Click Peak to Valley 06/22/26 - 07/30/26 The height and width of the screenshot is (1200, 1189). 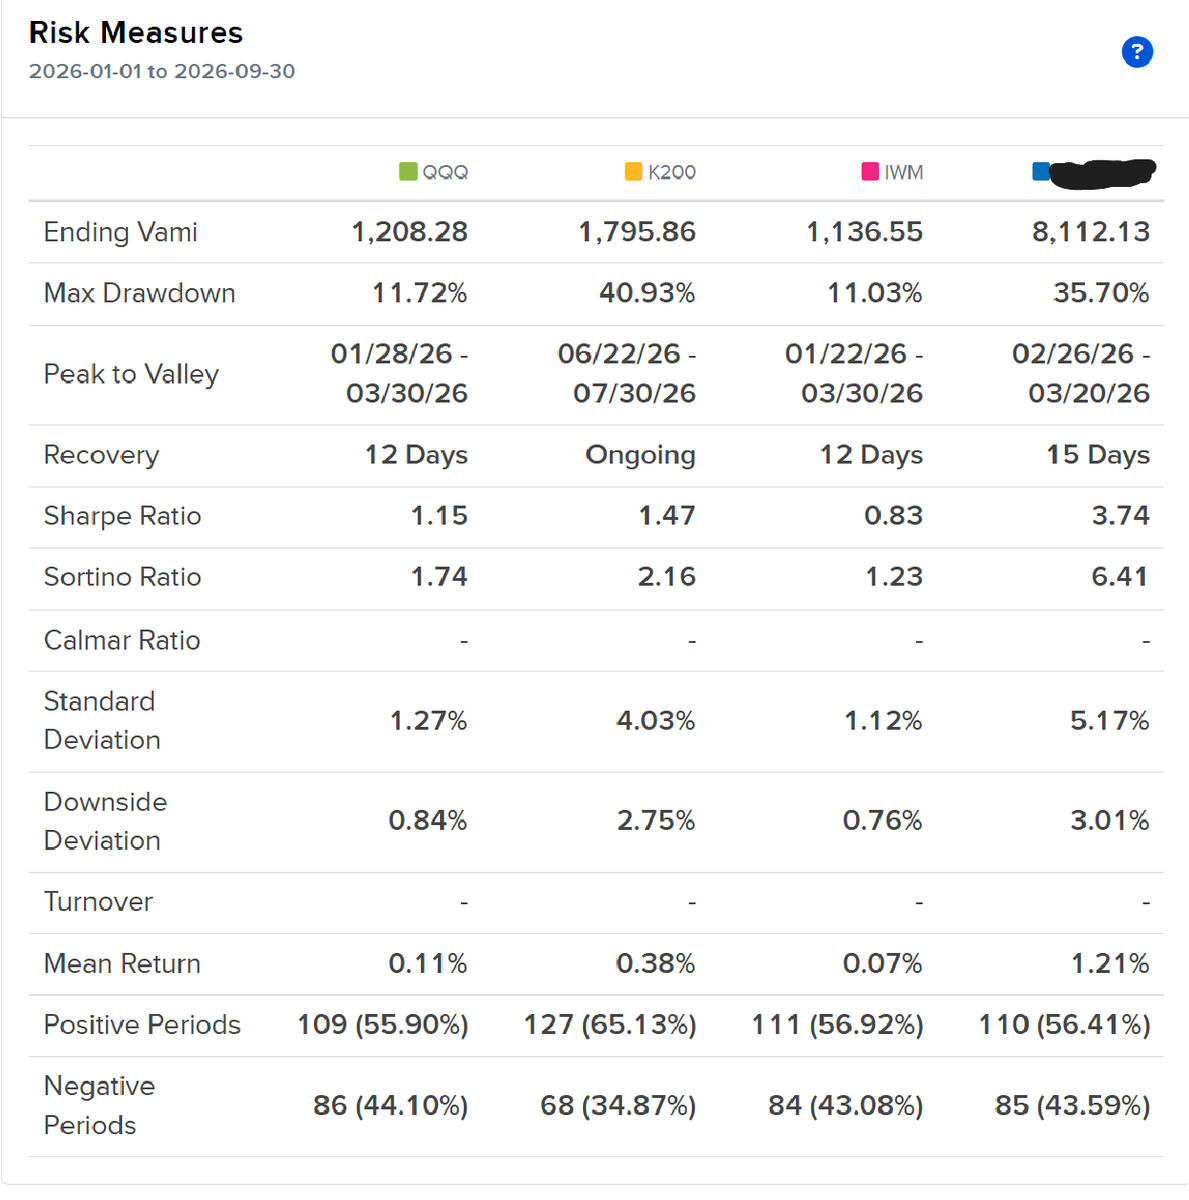627,373
